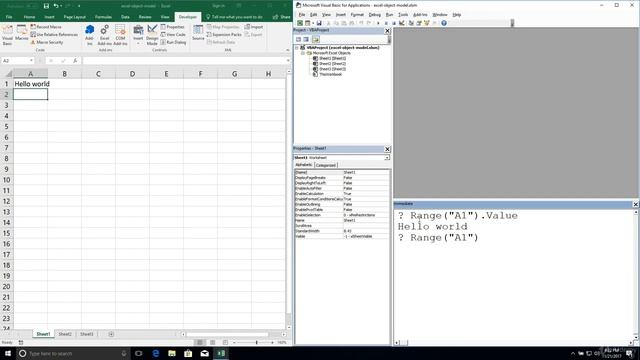Screen dimensions: 640x360
Task: Open the blue Add-ins button
Action: point(89,35)
